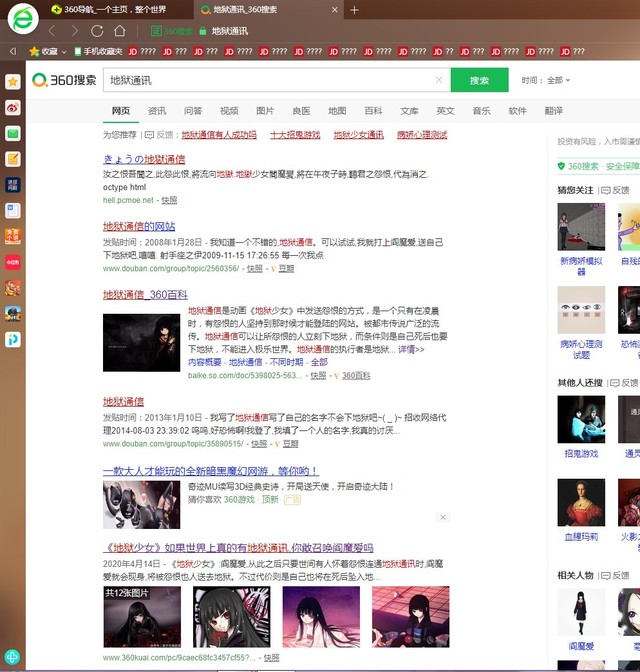Open a new tab with the plus button

354,9
